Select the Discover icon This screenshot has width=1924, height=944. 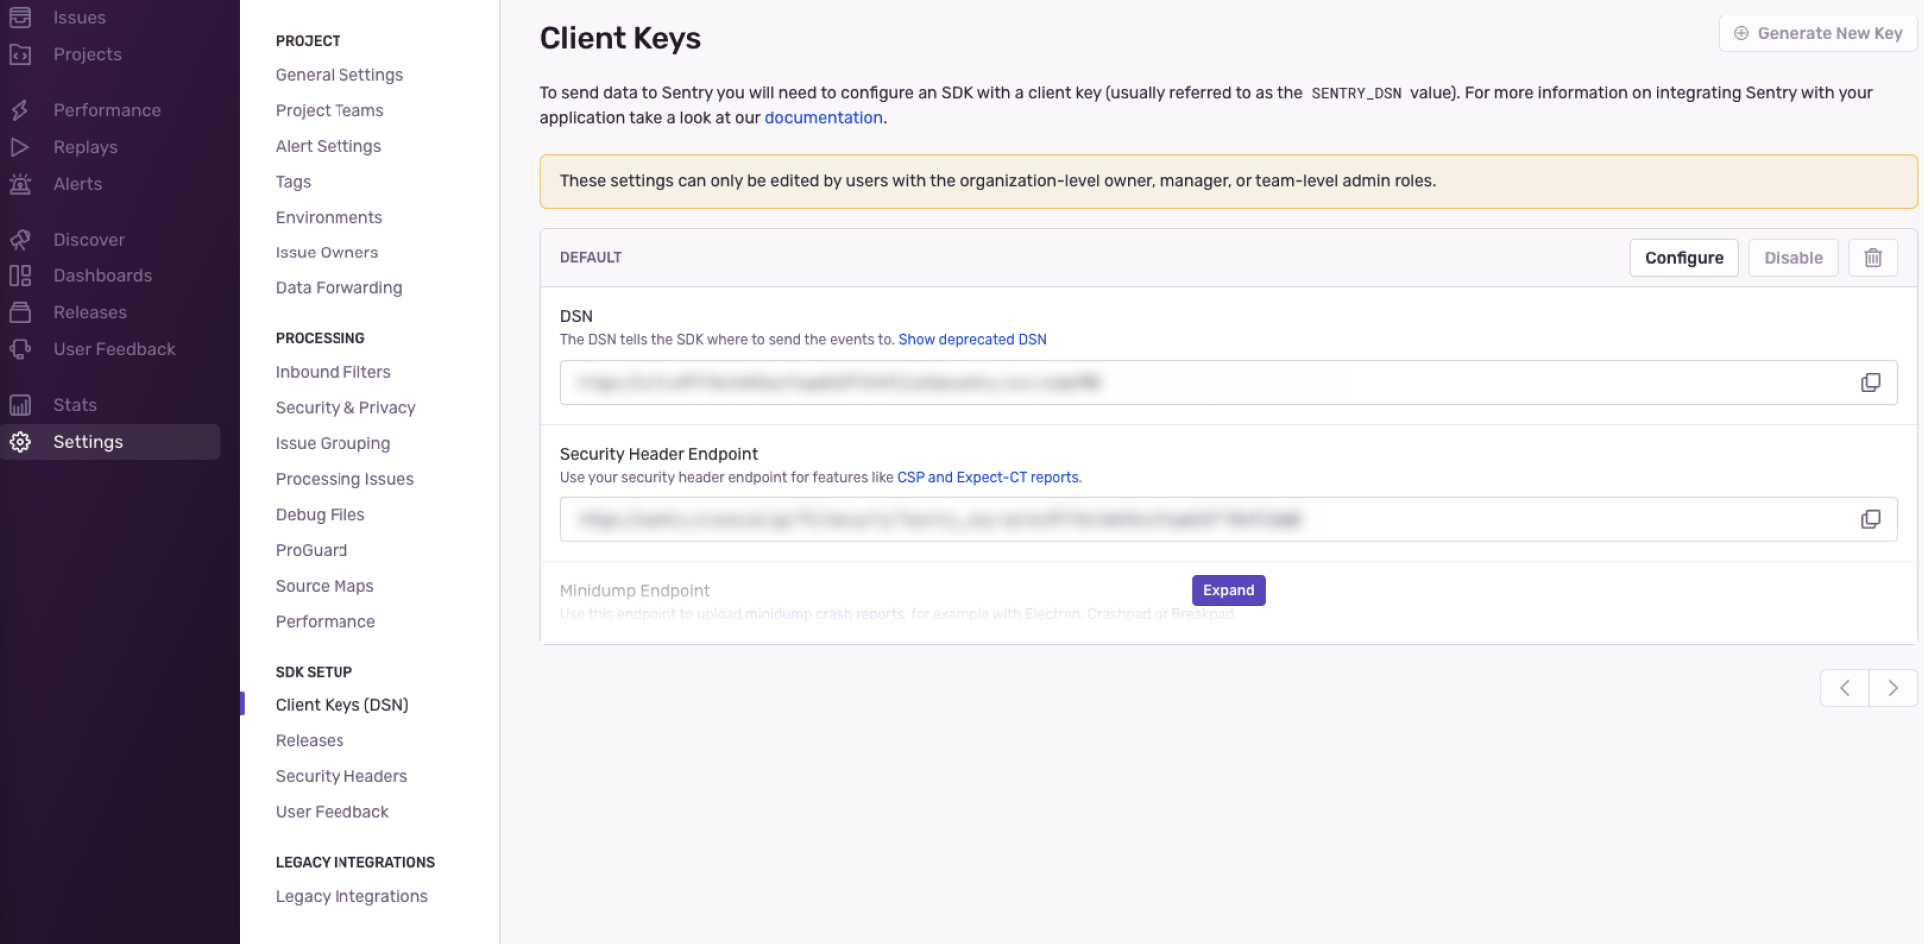coord(88,240)
